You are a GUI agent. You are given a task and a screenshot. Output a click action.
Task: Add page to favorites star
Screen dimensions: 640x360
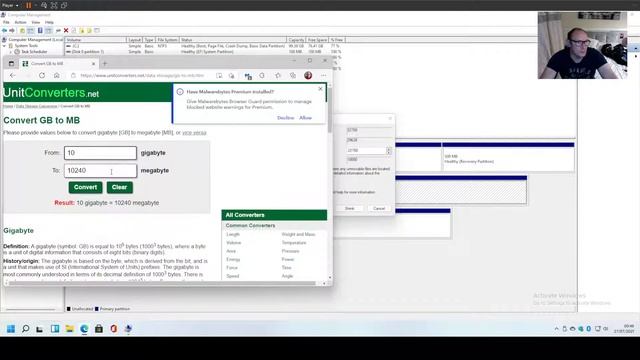[x=278, y=76]
